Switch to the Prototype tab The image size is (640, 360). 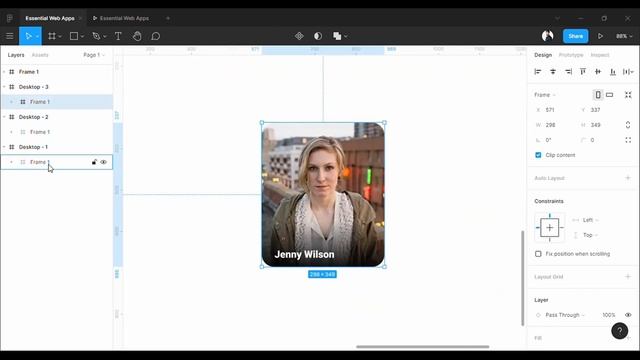click(571, 55)
